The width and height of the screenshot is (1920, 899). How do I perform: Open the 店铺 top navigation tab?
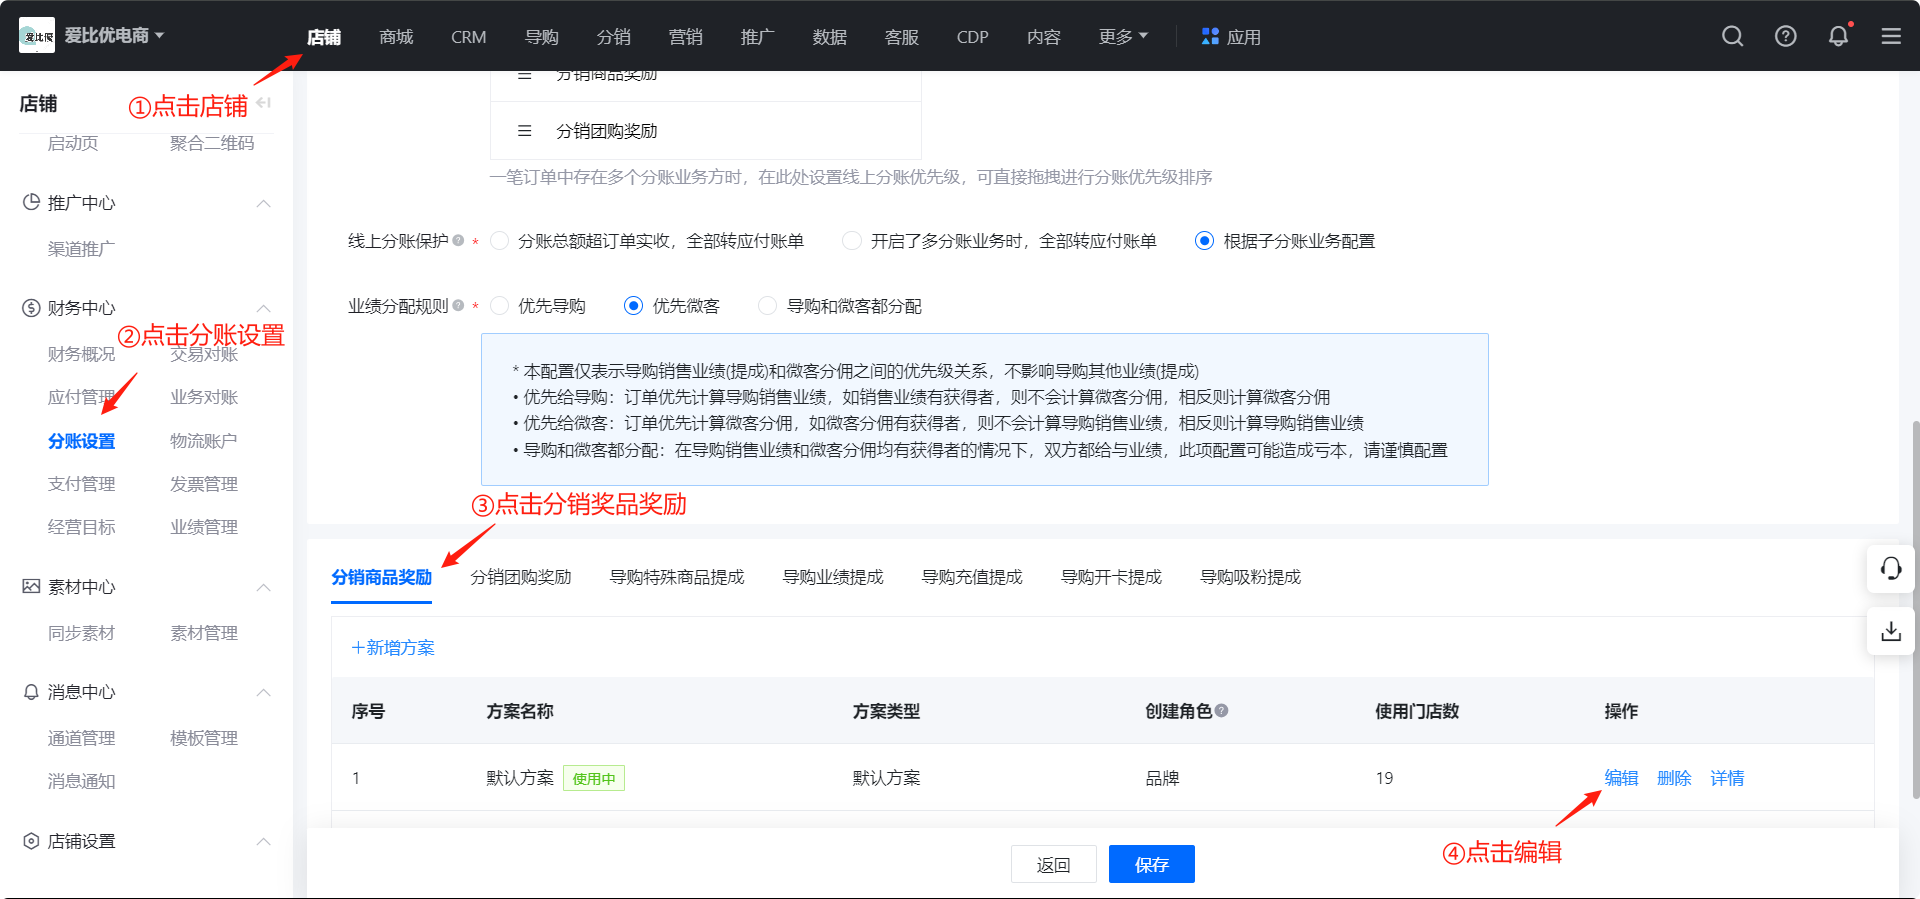click(x=324, y=37)
